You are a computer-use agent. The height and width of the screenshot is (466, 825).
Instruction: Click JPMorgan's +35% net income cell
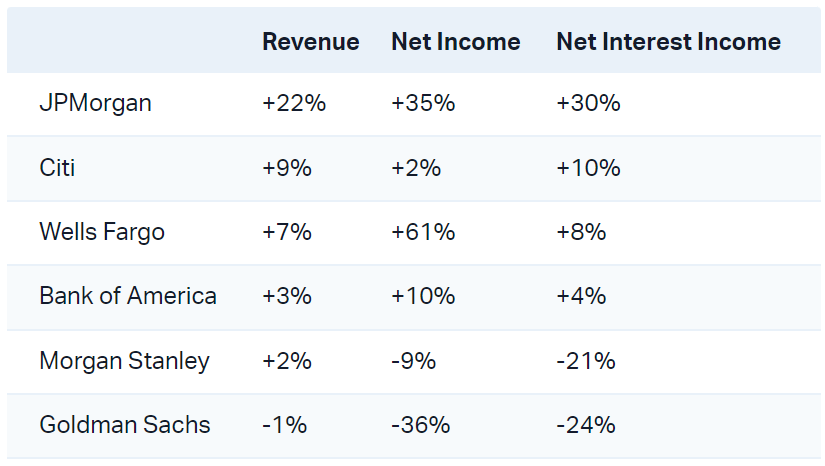pos(423,103)
